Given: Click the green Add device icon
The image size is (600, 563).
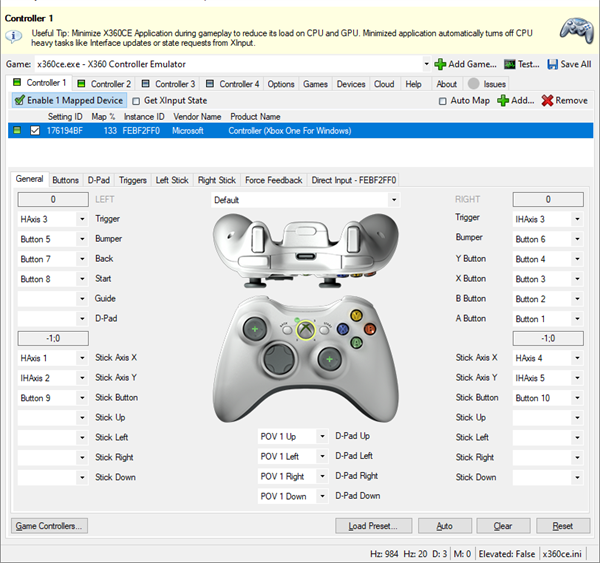Looking at the screenshot, I should coord(502,101).
